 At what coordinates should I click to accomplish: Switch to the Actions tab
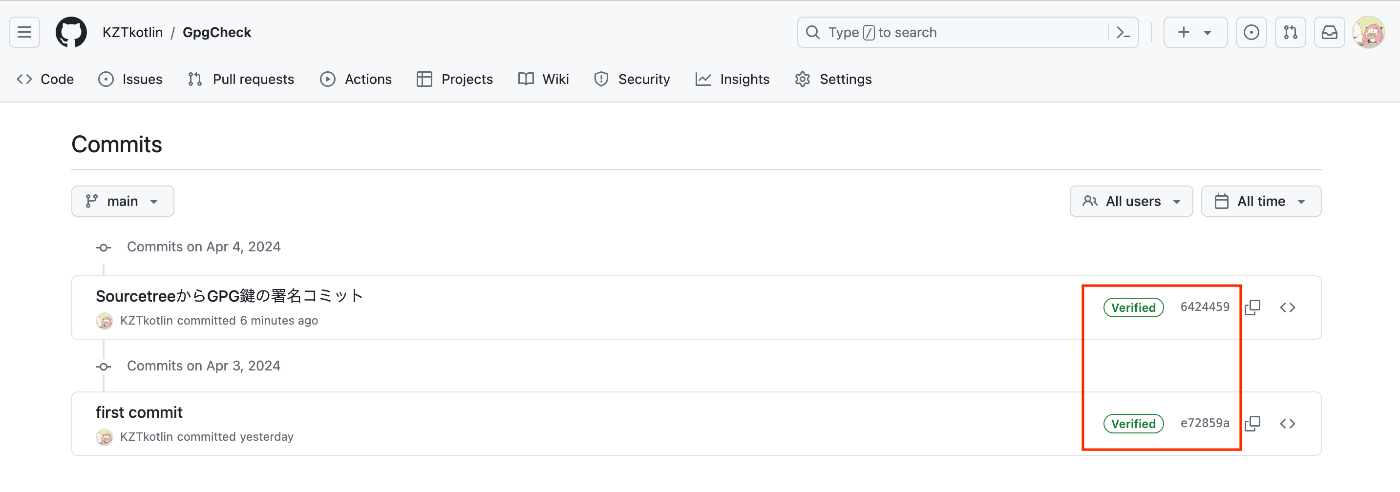tap(356, 79)
